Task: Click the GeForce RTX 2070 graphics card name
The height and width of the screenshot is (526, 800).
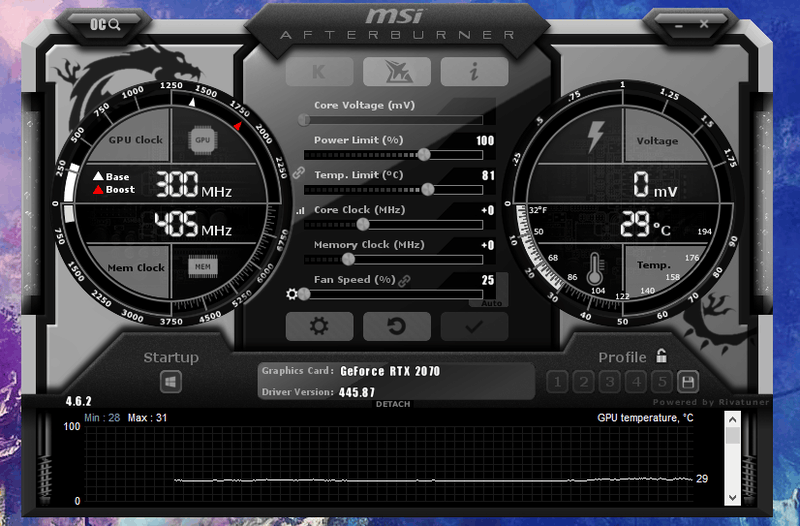Action: pos(390,371)
